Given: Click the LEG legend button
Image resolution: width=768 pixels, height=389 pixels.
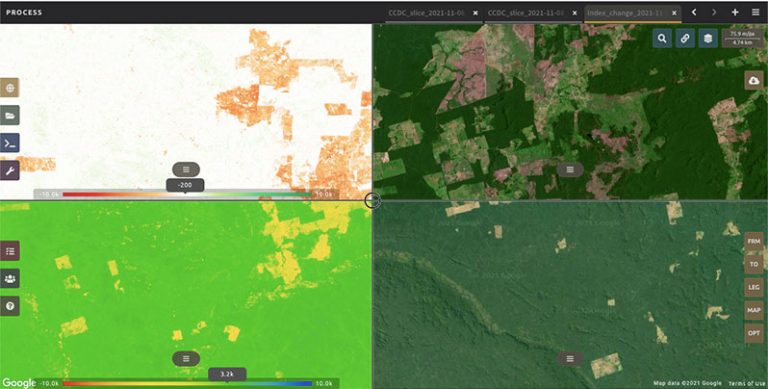Looking at the screenshot, I should click(x=754, y=287).
